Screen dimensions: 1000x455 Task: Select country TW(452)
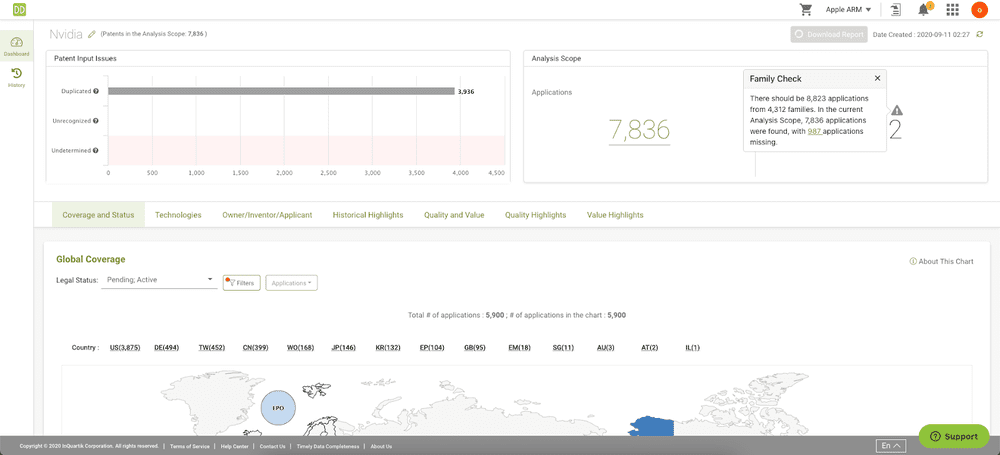click(211, 348)
